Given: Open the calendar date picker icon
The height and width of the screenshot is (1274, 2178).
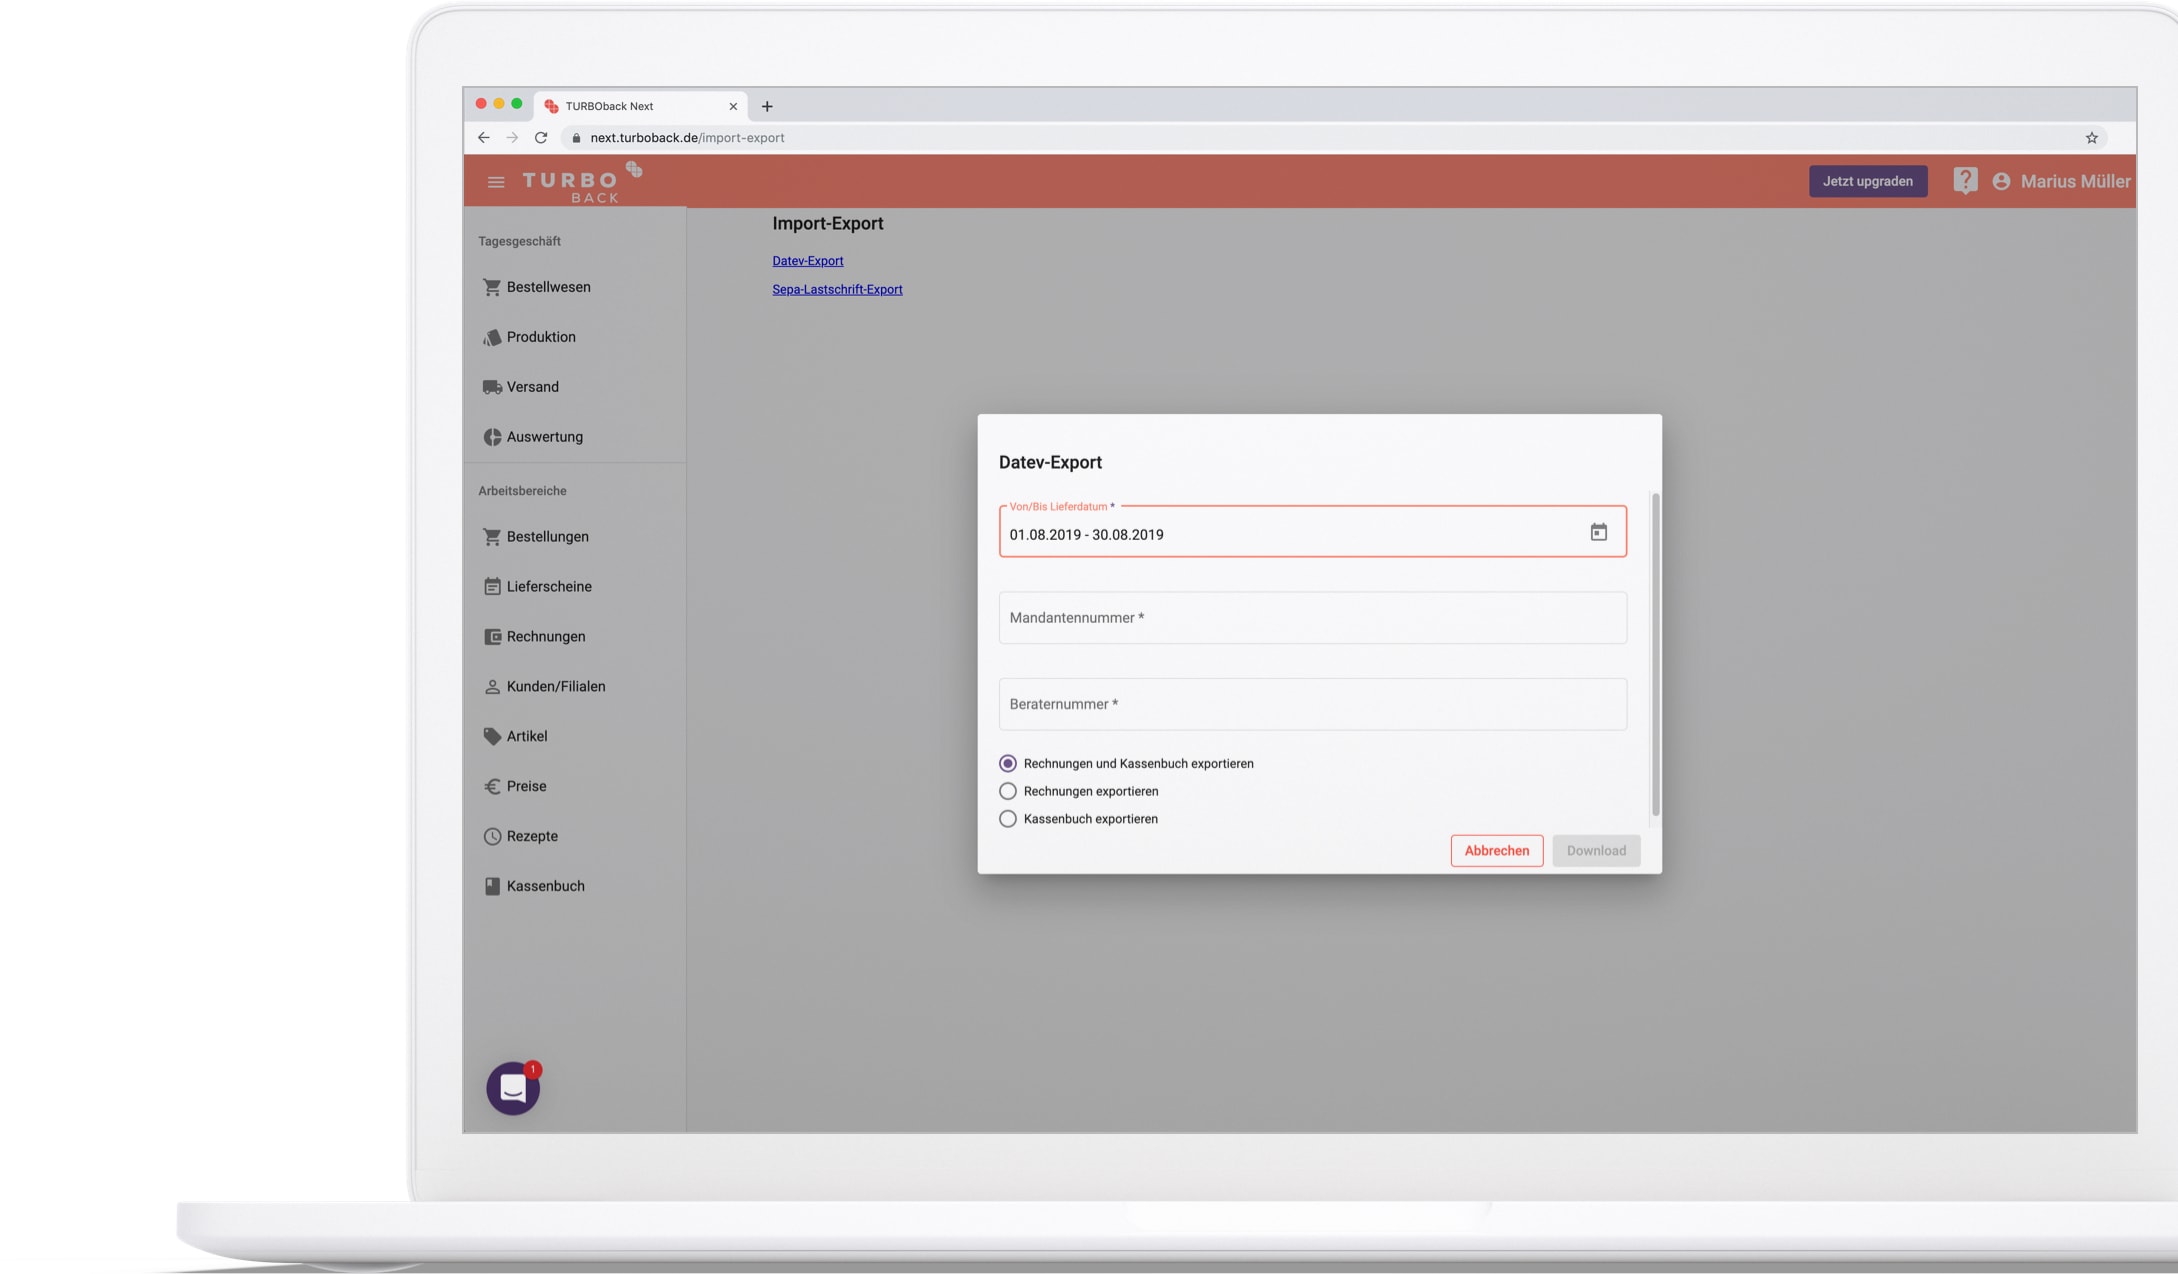Looking at the screenshot, I should [x=1599, y=532].
